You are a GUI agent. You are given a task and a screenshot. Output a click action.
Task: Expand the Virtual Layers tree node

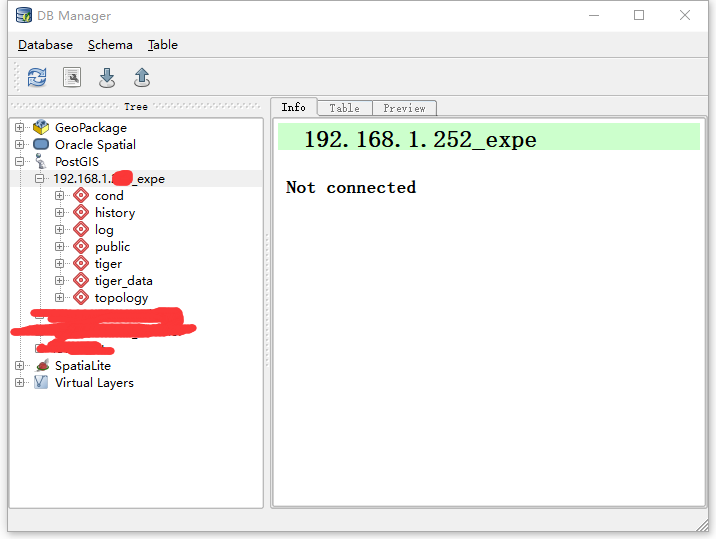point(19,382)
